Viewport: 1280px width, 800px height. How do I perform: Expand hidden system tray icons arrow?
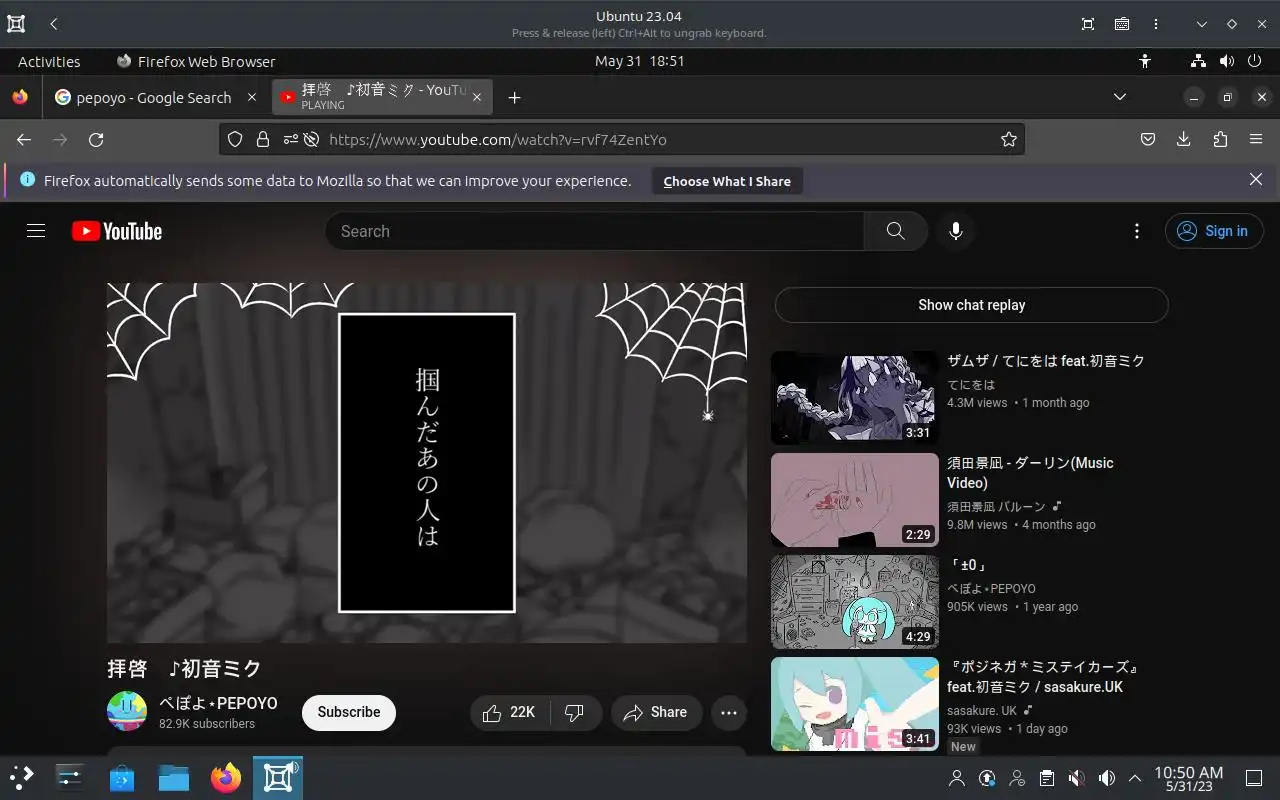pyautogui.click(x=1135, y=778)
